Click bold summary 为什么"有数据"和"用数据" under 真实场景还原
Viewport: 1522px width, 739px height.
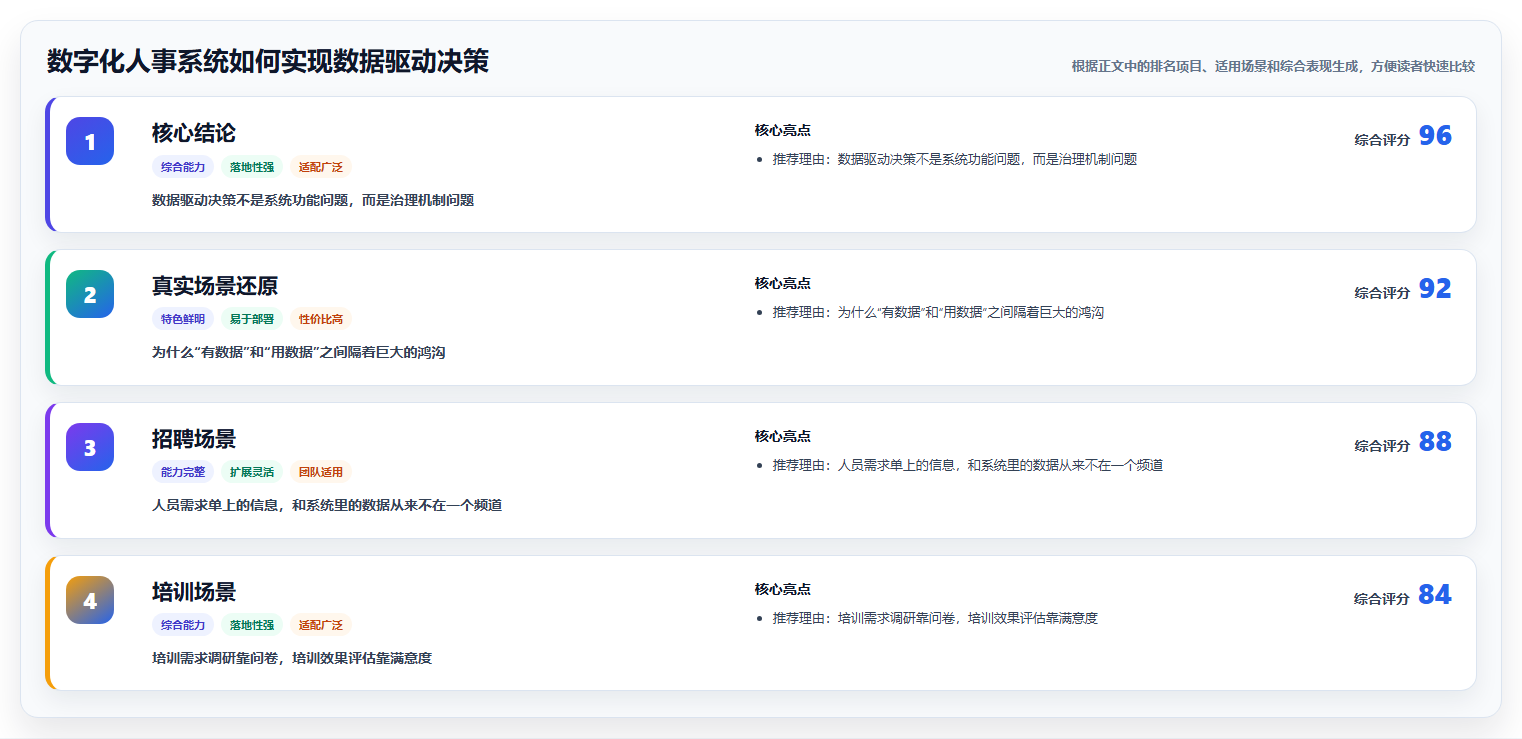point(299,352)
